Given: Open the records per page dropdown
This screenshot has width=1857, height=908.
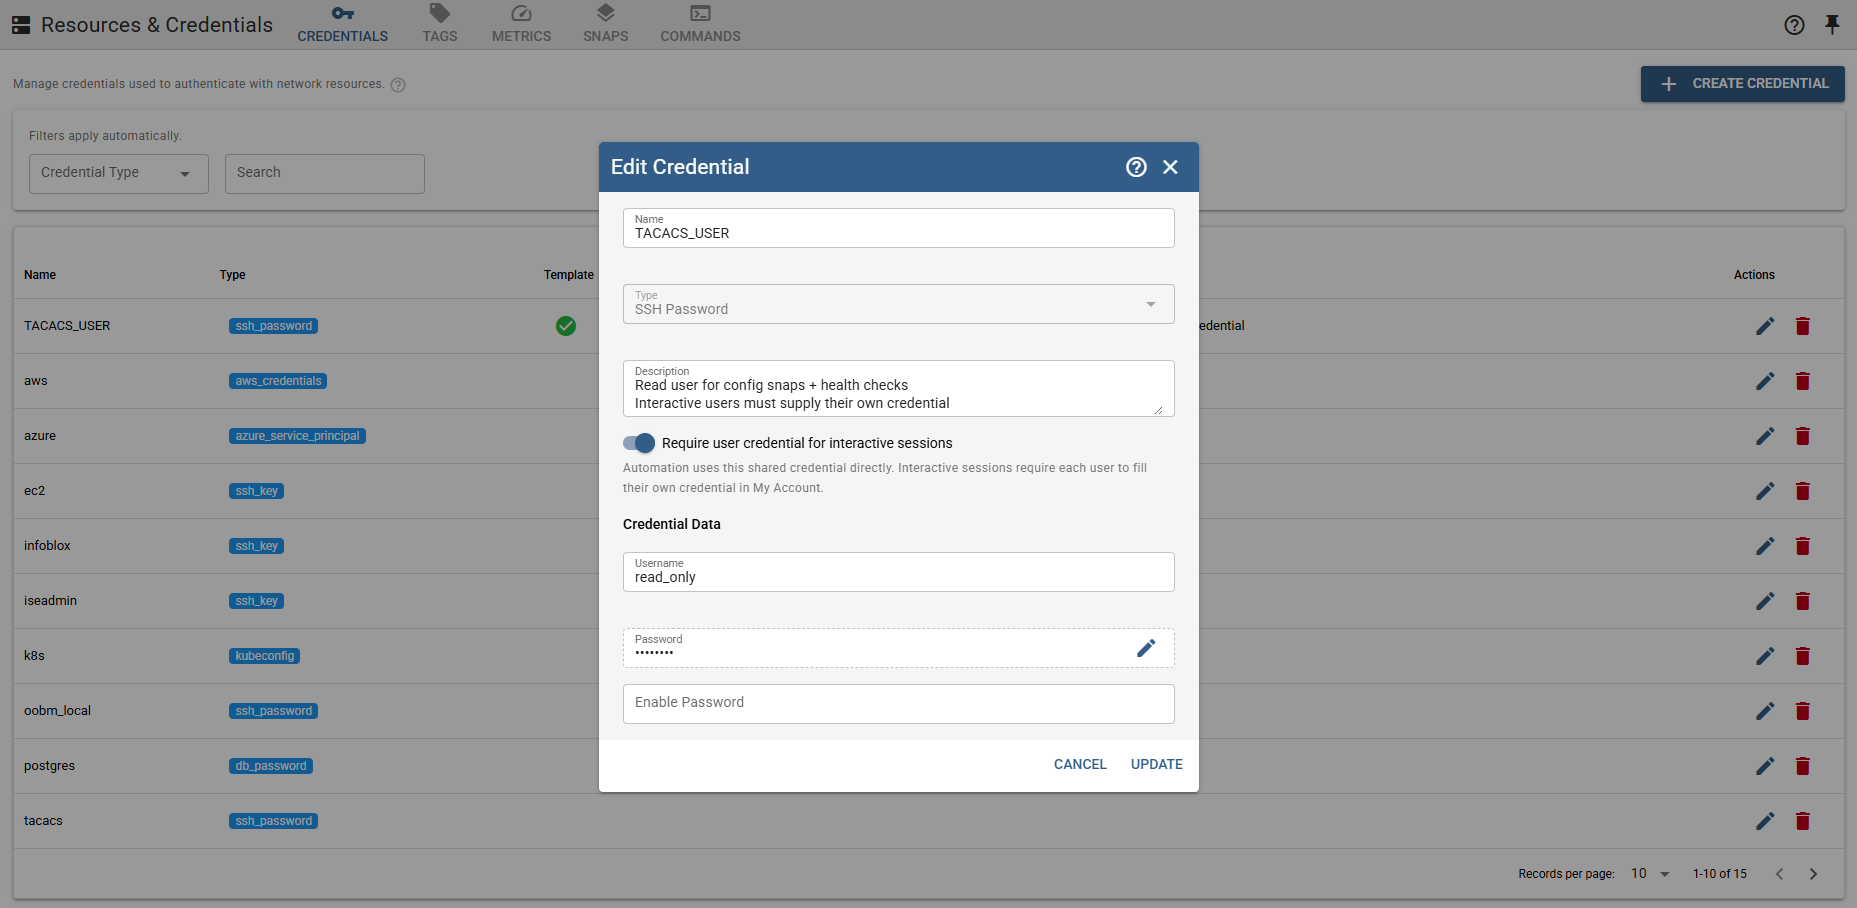Looking at the screenshot, I should pos(1650,874).
